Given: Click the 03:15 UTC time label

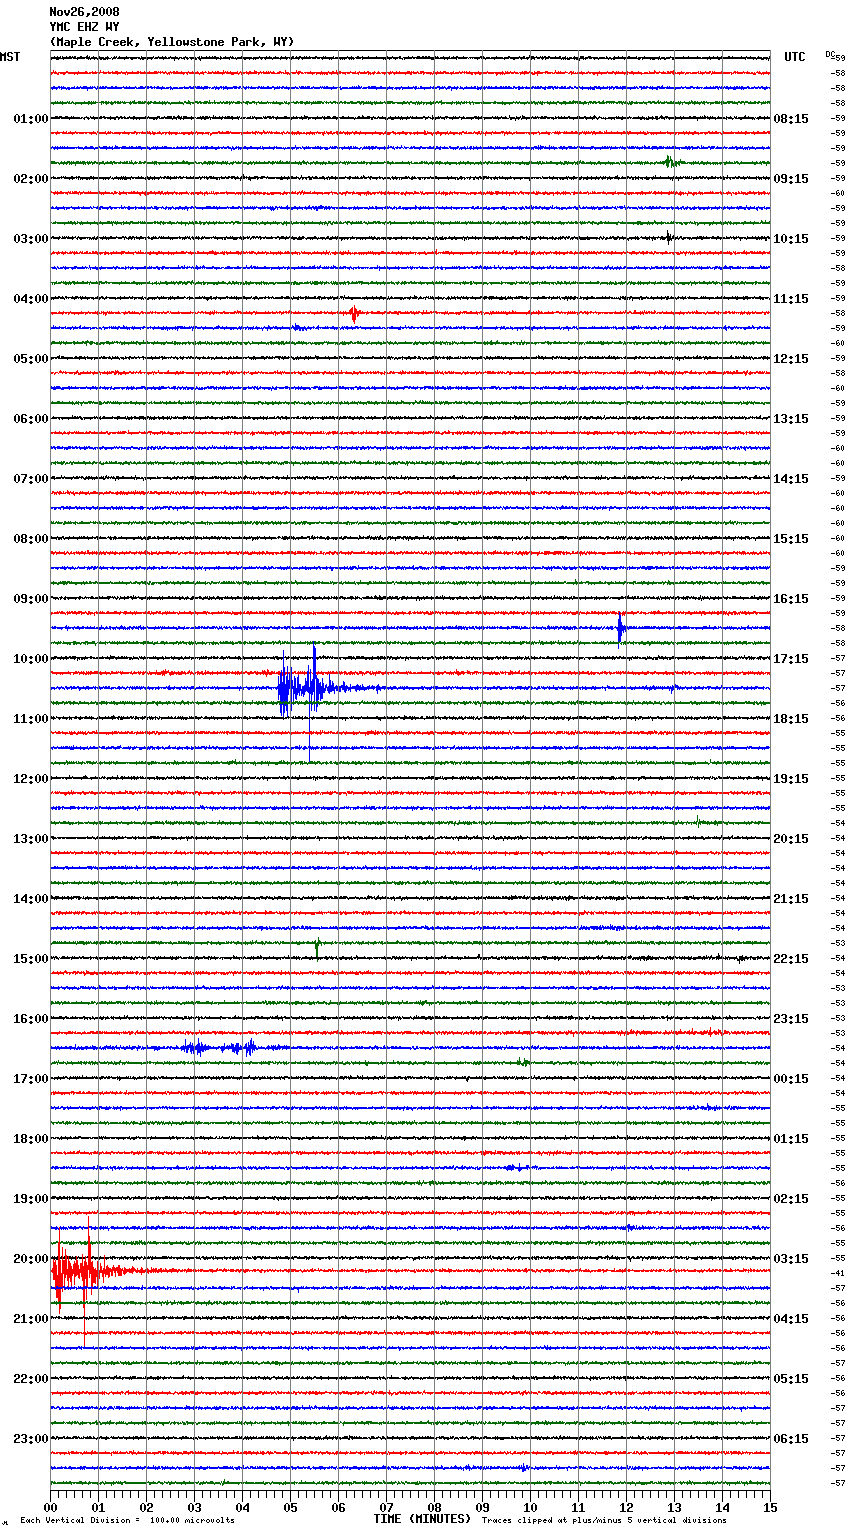Looking at the screenshot, I should pyautogui.click(x=791, y=1259).
